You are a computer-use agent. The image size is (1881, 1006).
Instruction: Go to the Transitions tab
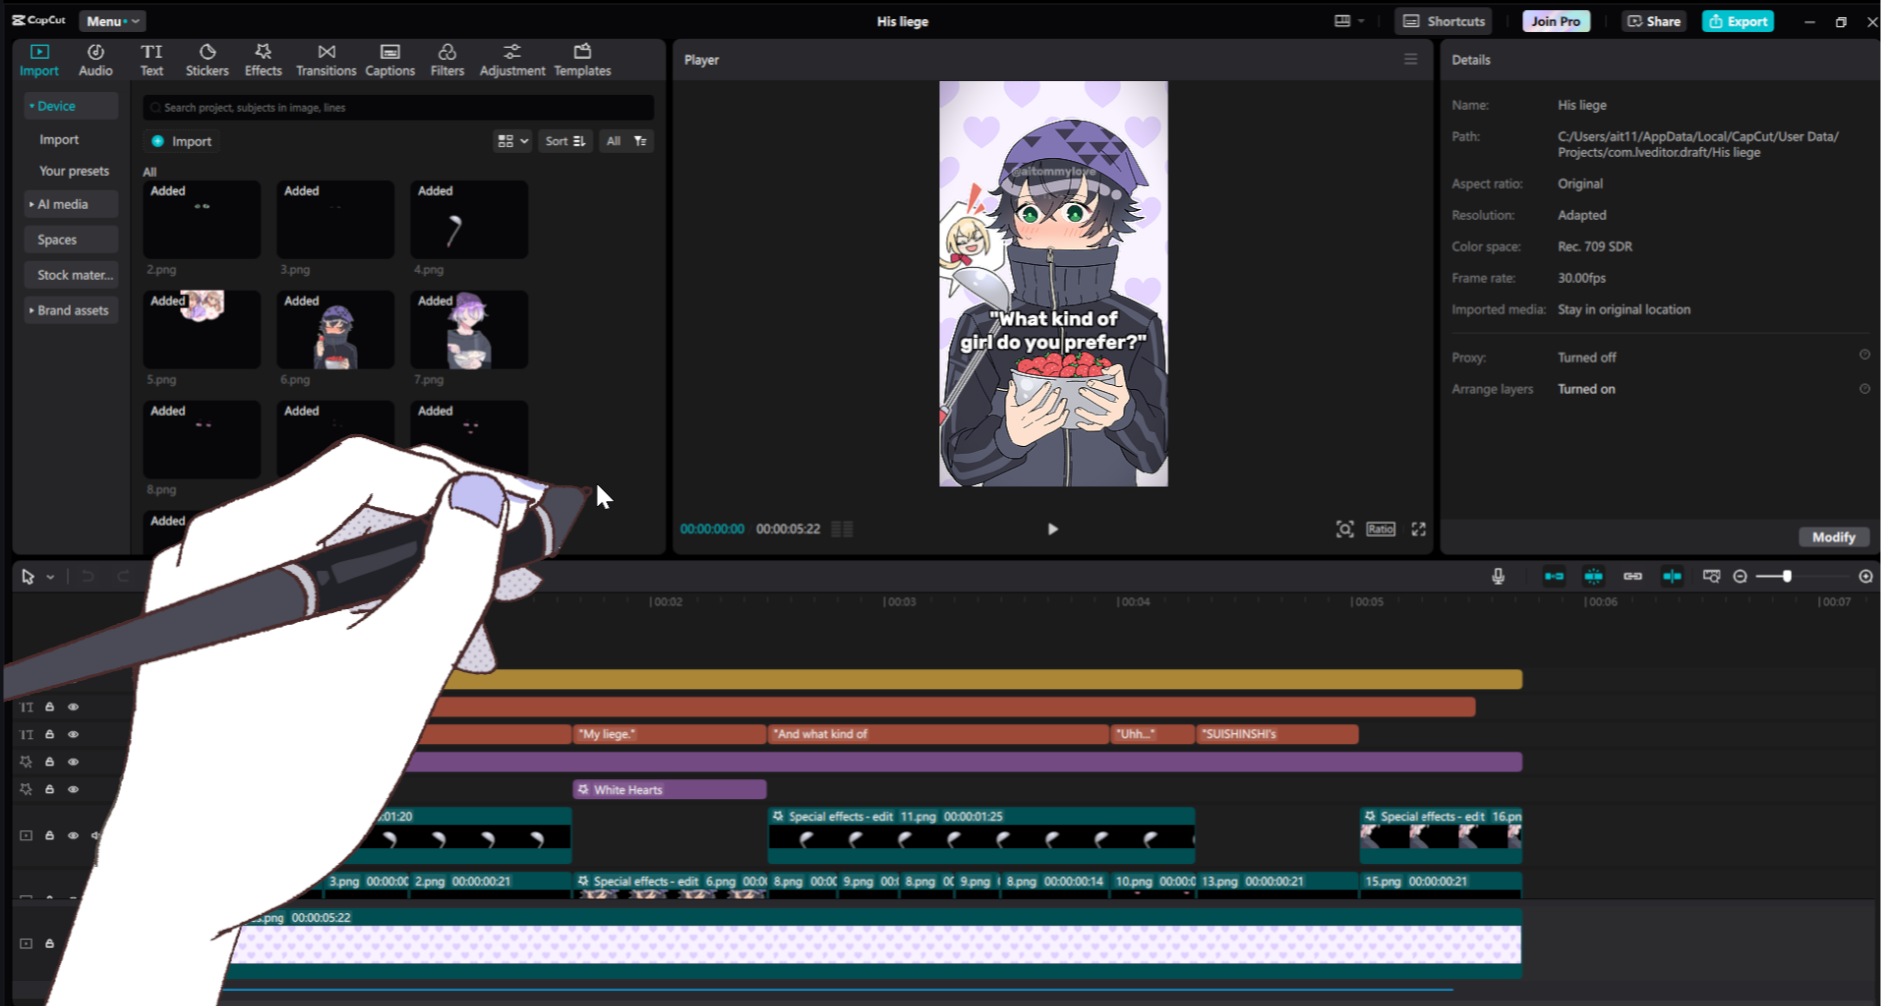(x=326, y=60)
